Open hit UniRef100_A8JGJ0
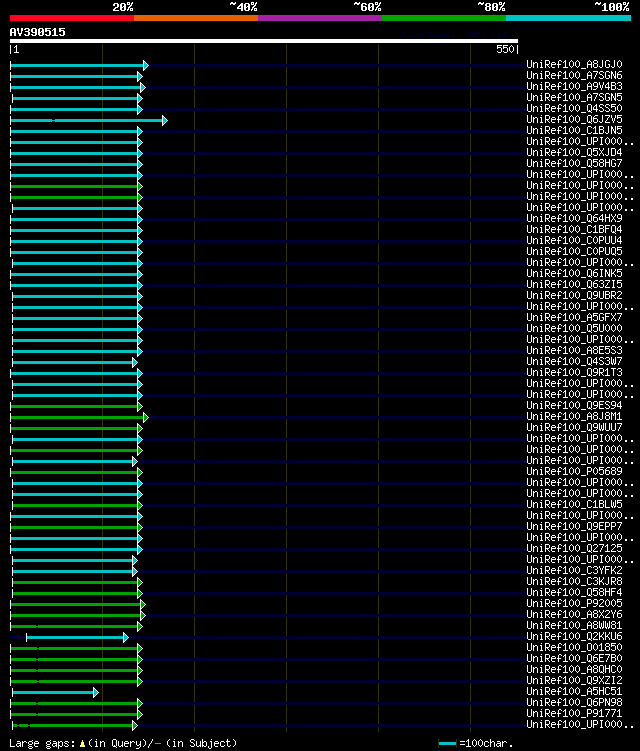The height and width of the screenshot is (751, 640). 574,64
